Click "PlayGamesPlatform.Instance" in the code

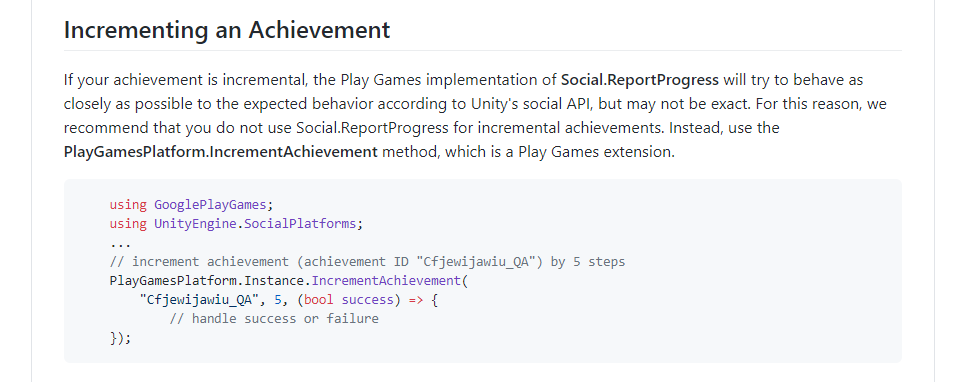[206, 281]
